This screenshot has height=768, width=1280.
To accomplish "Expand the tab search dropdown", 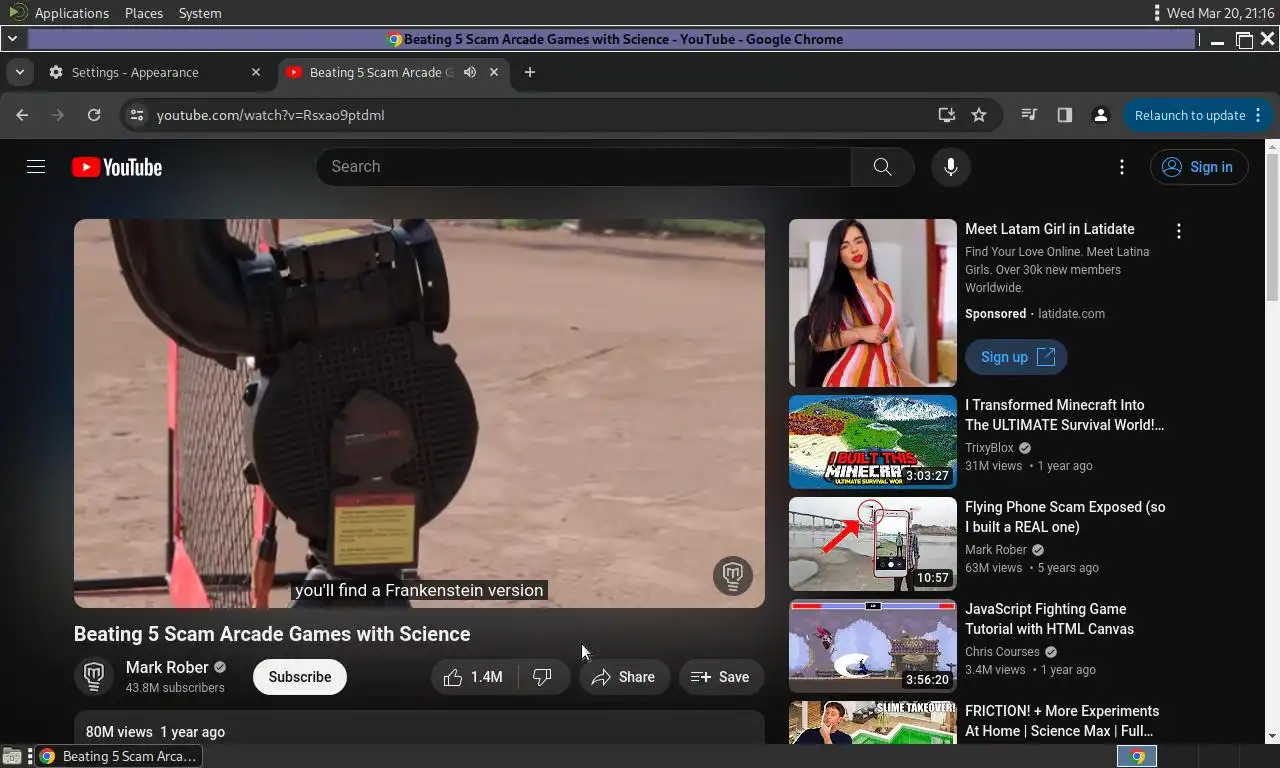I will click(x=19, y=72).
